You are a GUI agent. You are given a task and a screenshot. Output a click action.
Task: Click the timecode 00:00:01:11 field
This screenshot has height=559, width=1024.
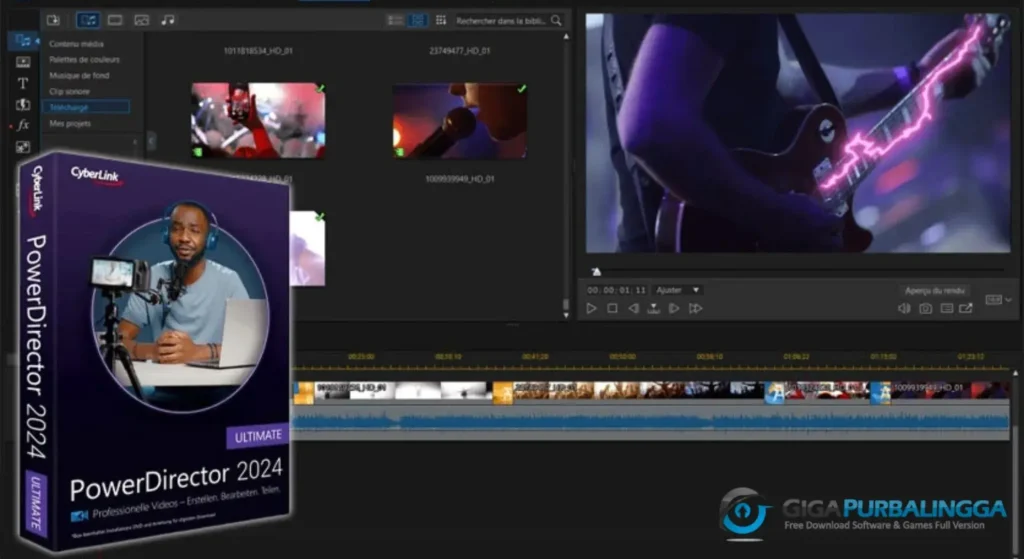[x=616, y=290]
